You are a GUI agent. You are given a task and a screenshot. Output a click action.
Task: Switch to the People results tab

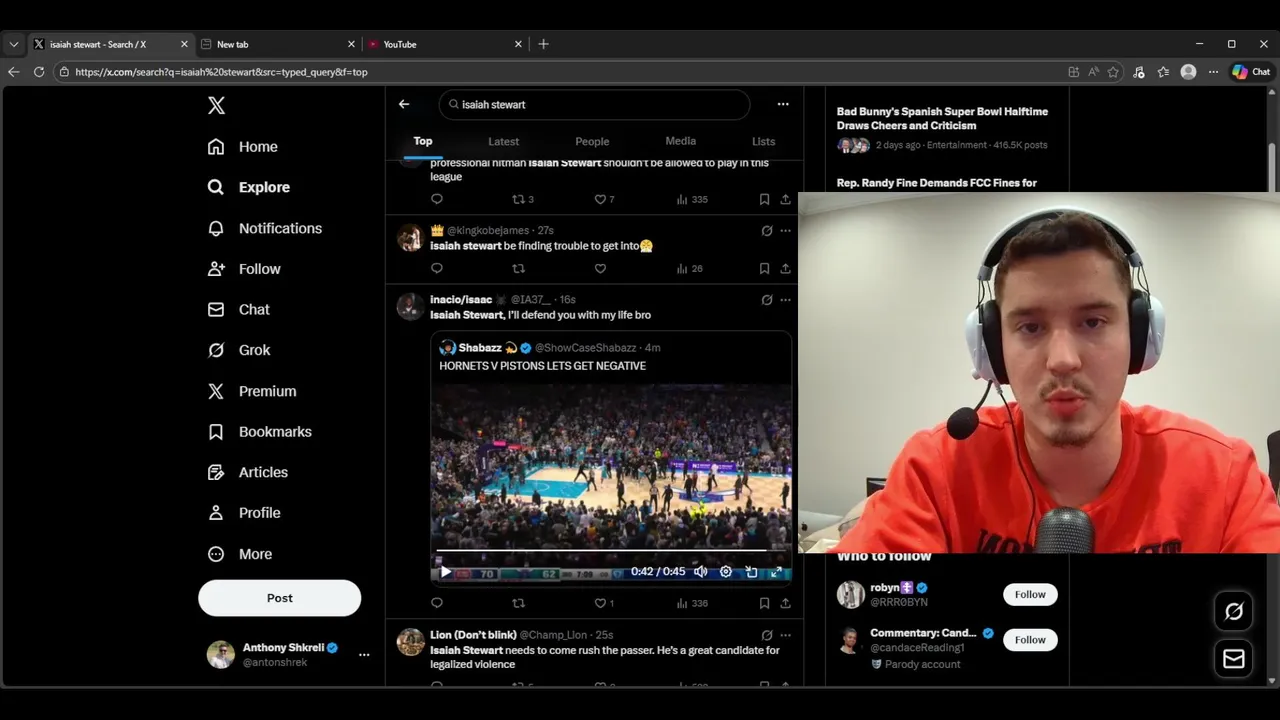click(x=592, y=141)
